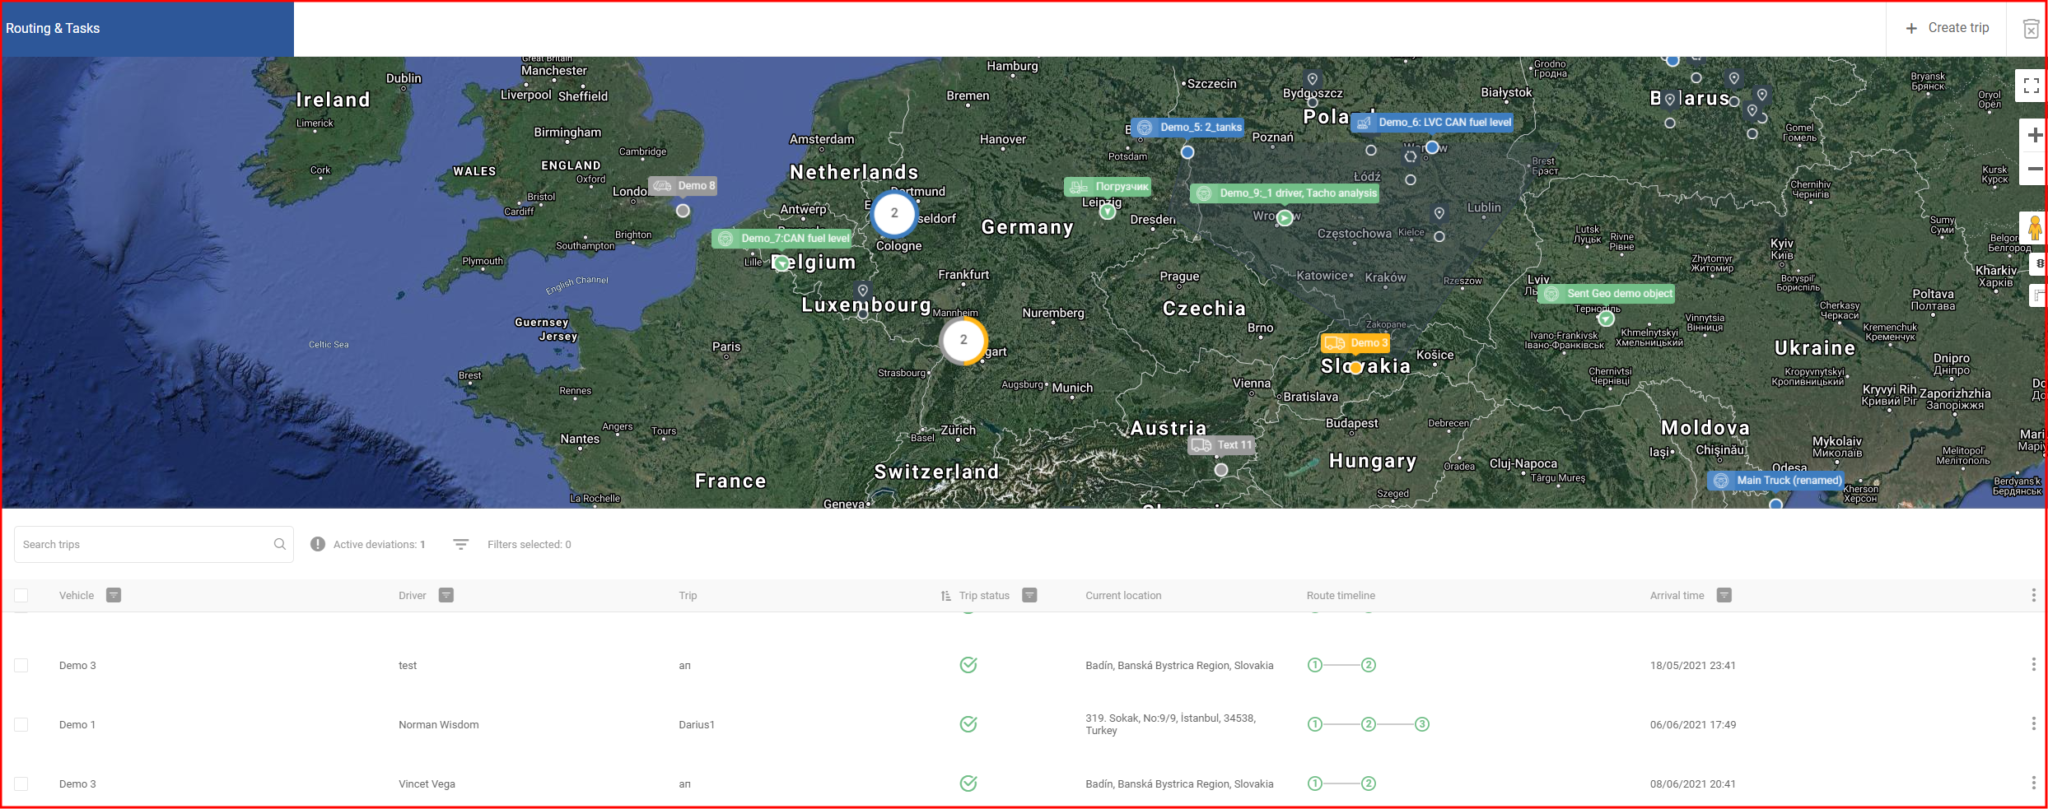This screenshot has height=809, width=2048.
Task: Click arrival time 18/05/2021 23:41
Action: tap(1693, 665)
